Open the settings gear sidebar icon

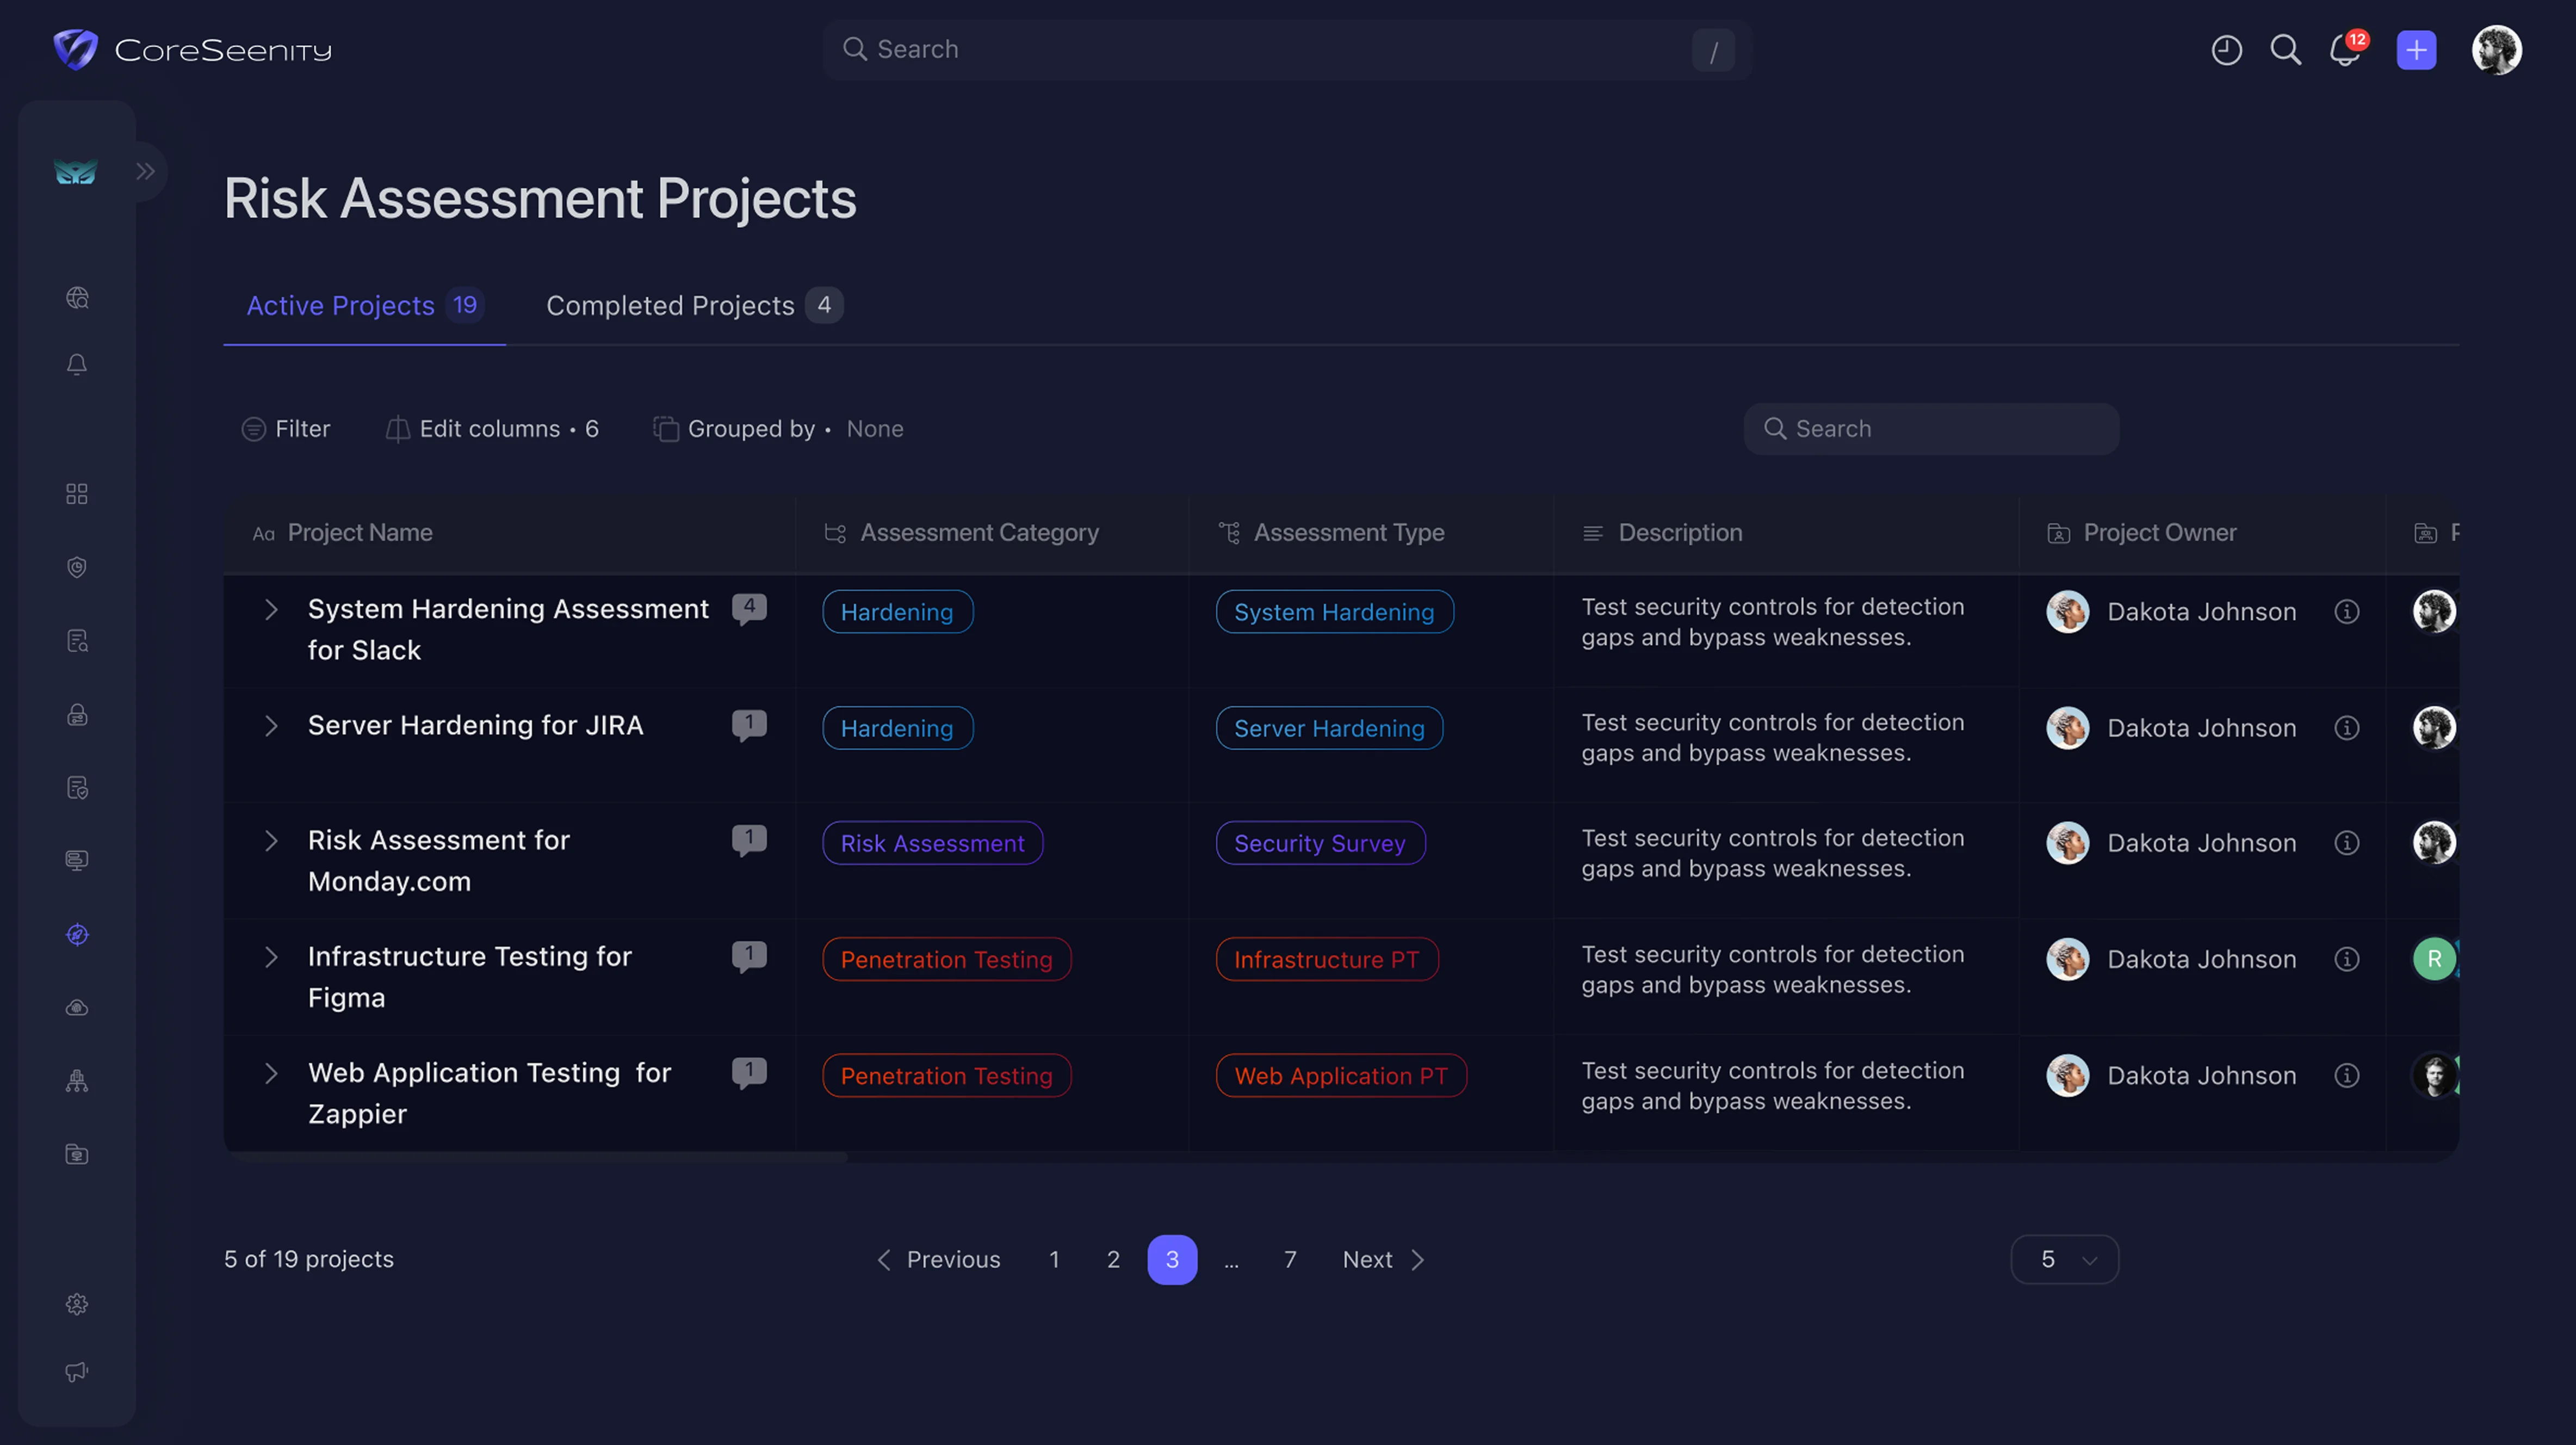(x=77, y=1304)
